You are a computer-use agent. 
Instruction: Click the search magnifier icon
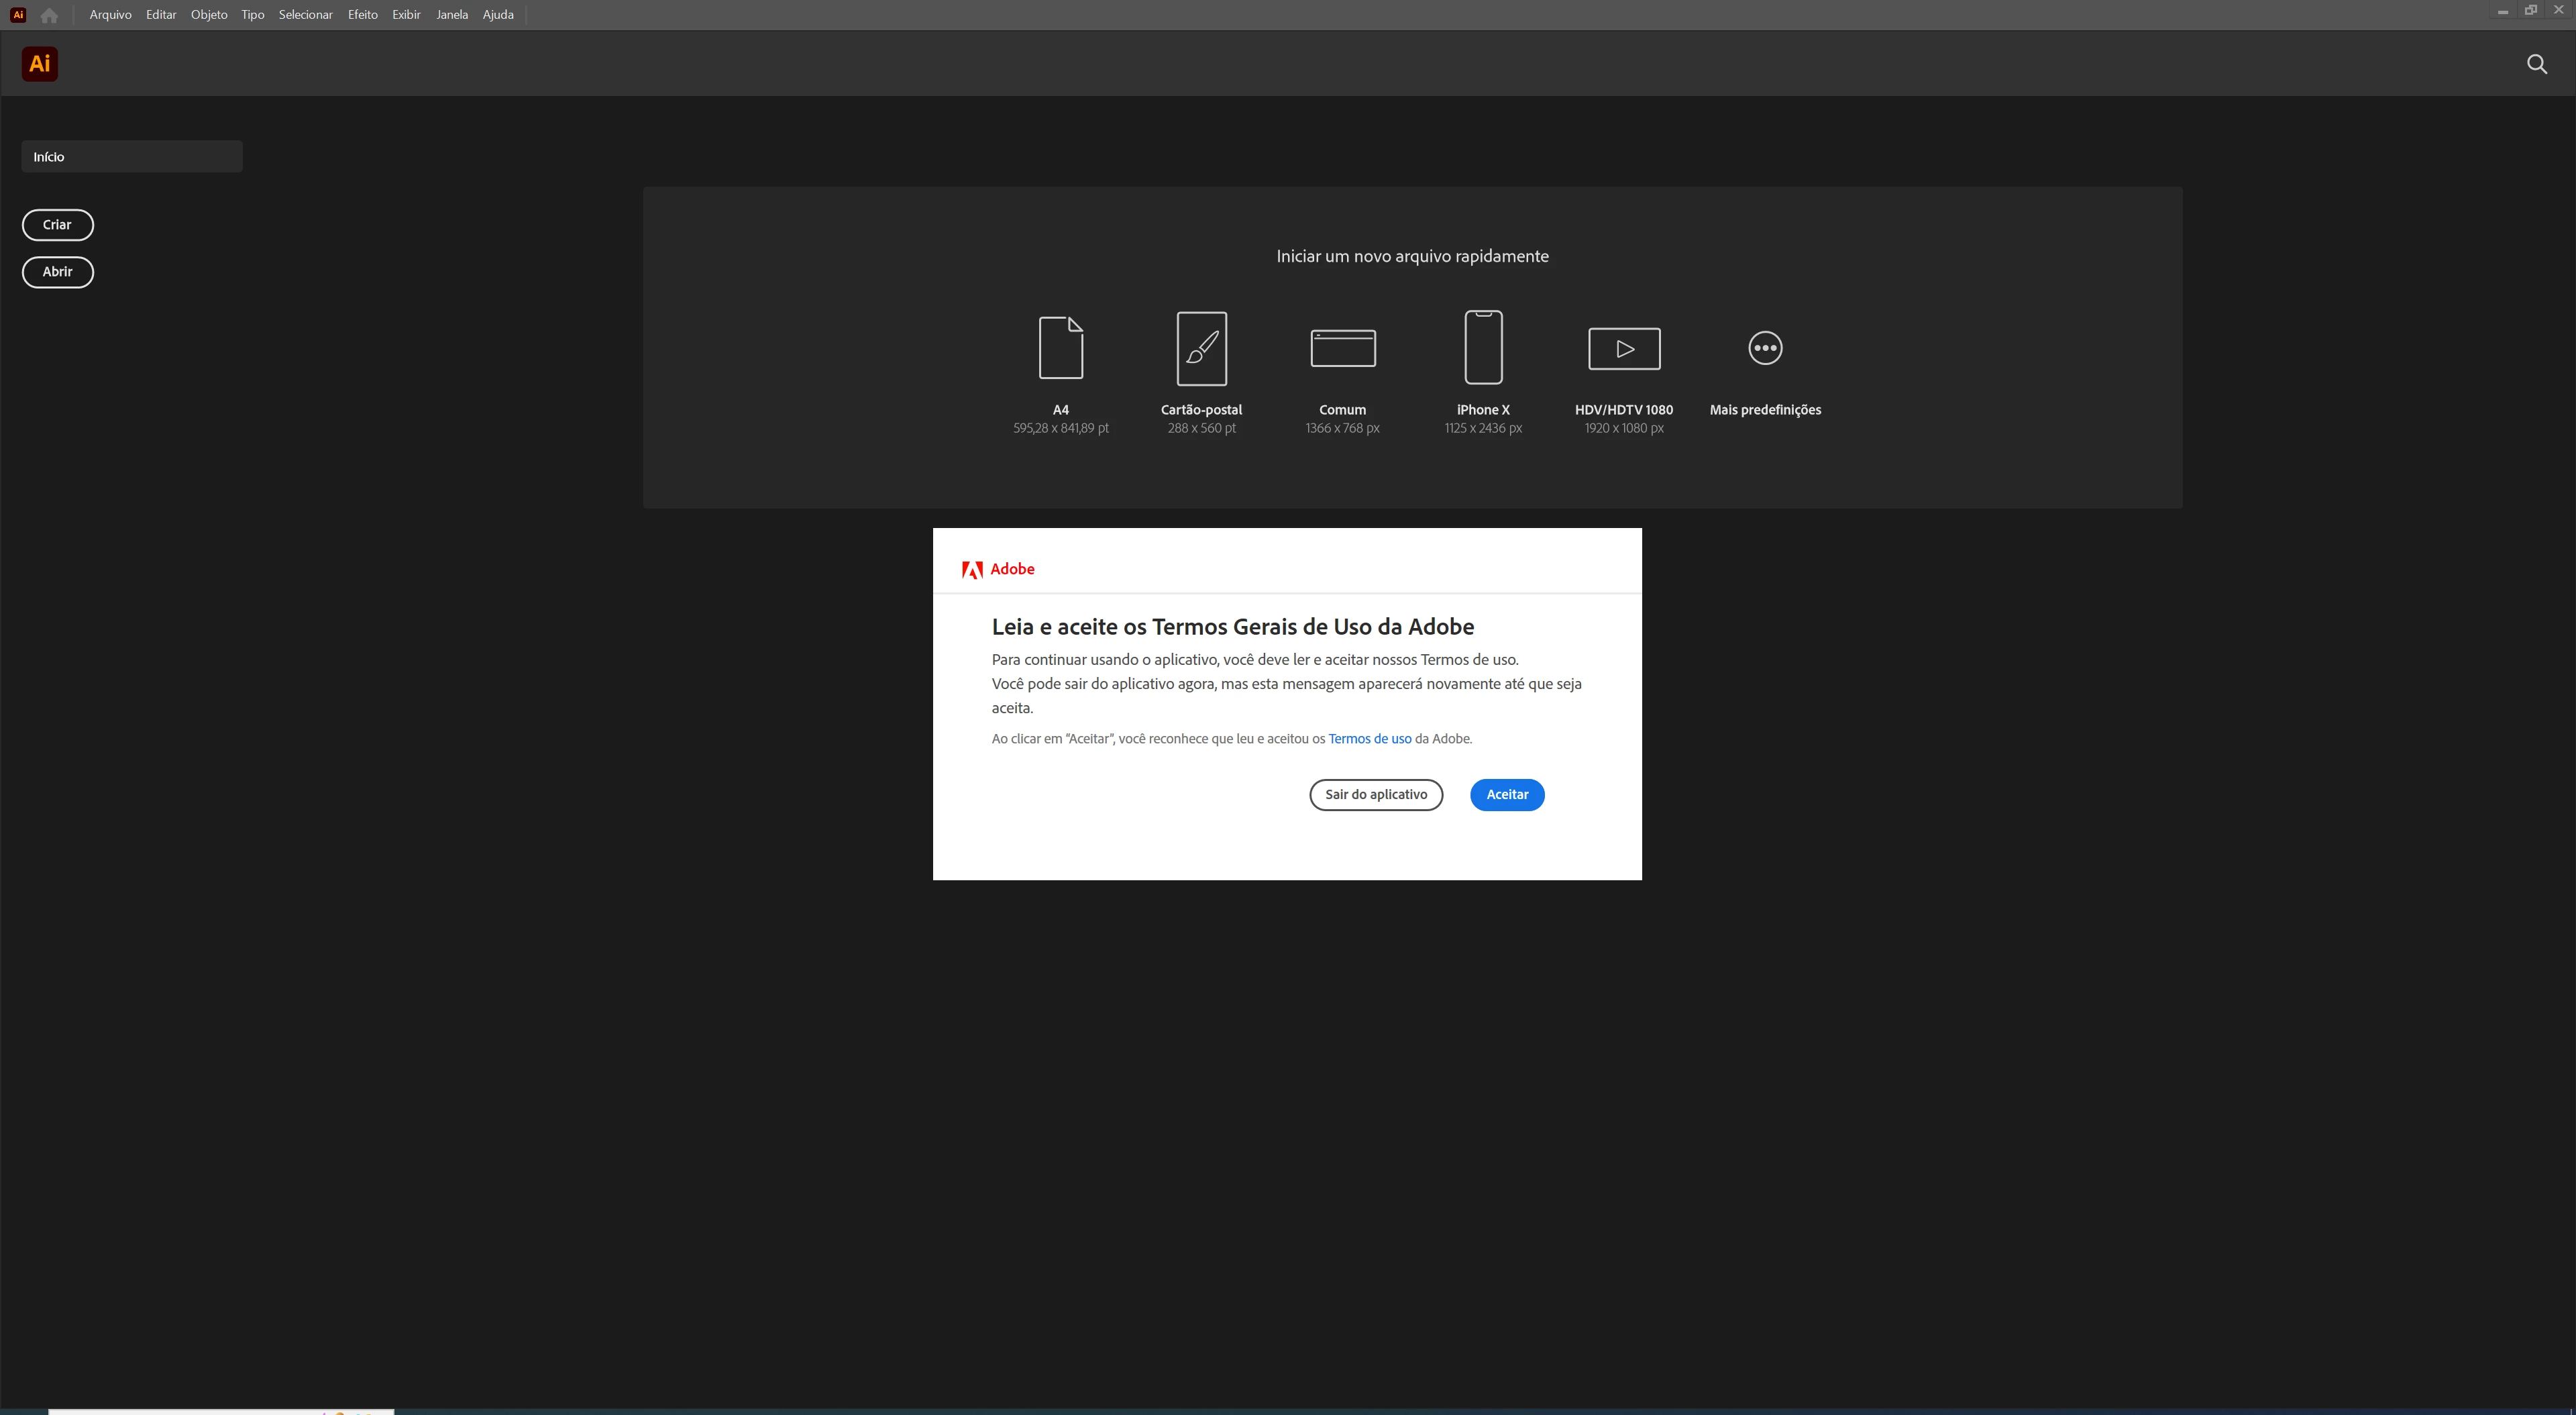pyautogui.click(x=2536, y=64)
